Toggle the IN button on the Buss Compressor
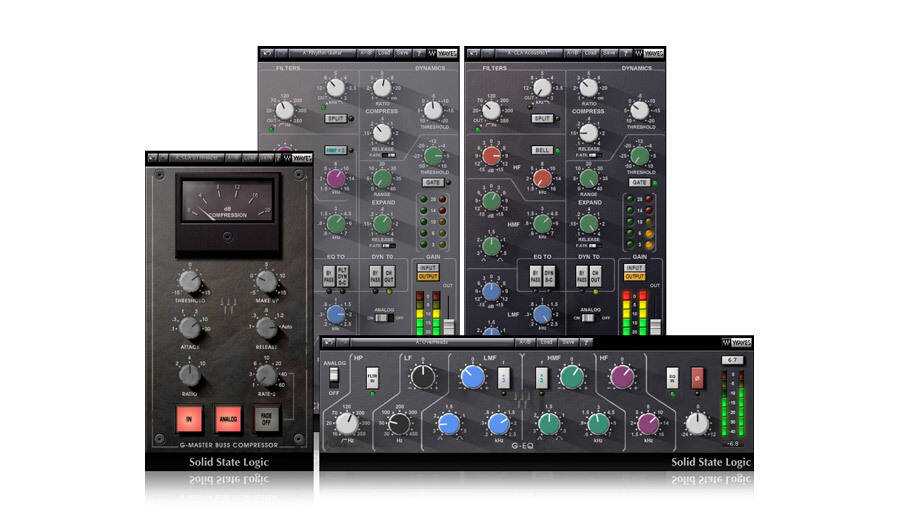The height and width of the screenshot is (511, 900). click(x=189, y=419)
